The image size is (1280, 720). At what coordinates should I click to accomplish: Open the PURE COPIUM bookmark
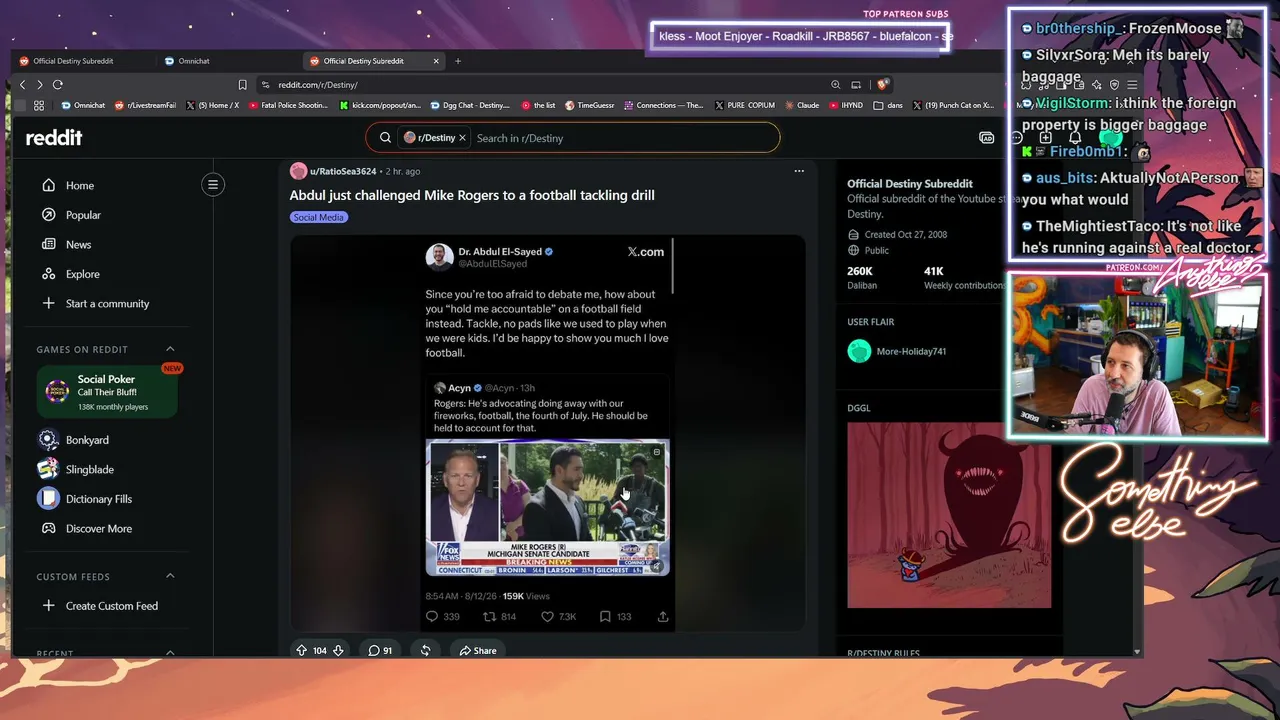point(744,105)
